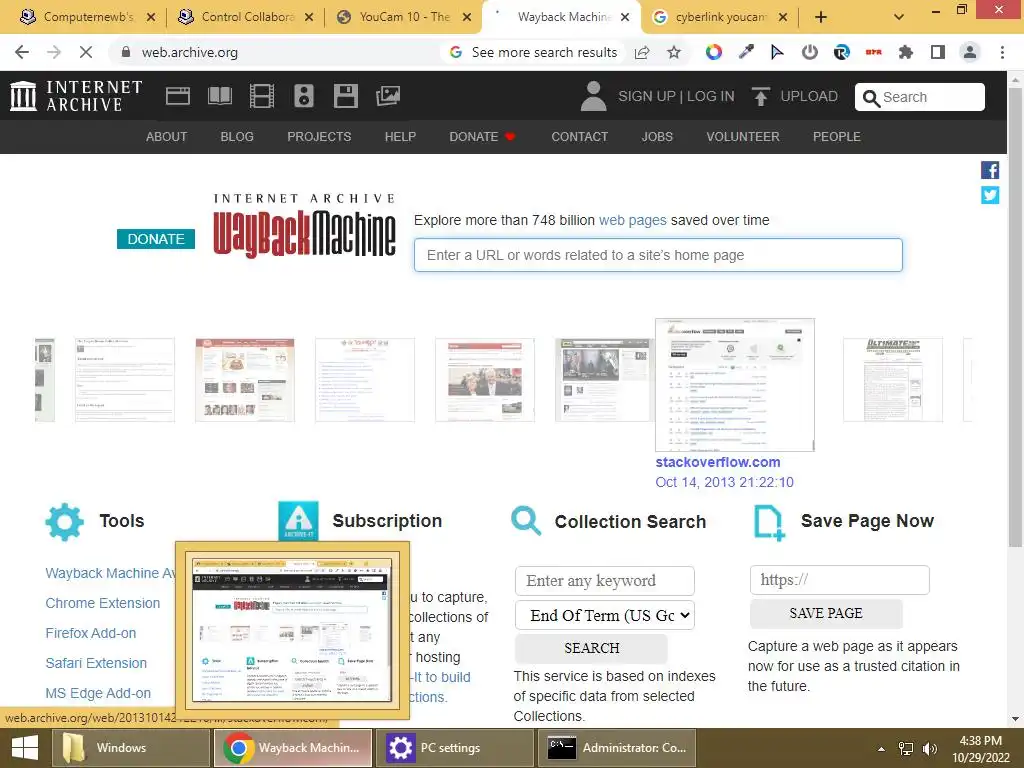Click the Tools gear icon
1024x768 pixels.
pos(64,522)
